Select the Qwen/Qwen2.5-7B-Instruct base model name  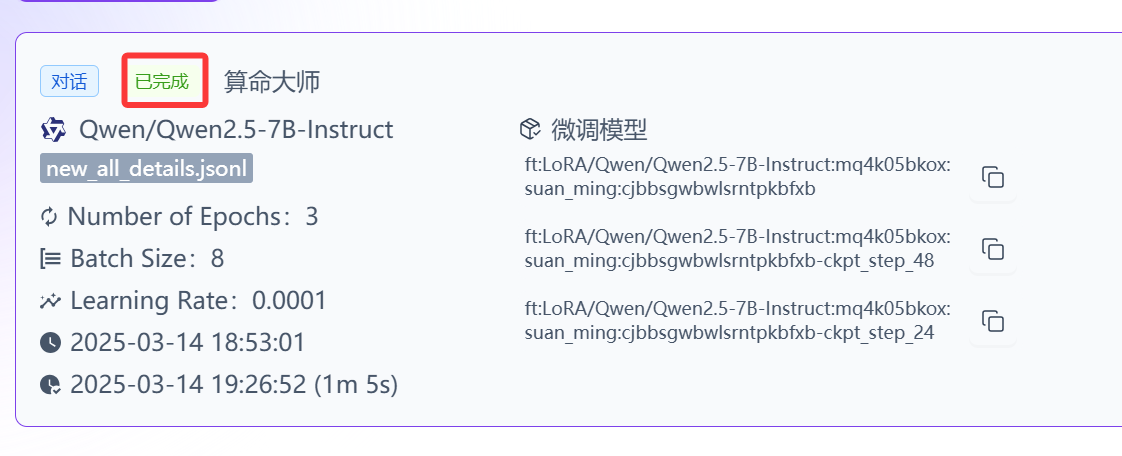click(235, 130)
